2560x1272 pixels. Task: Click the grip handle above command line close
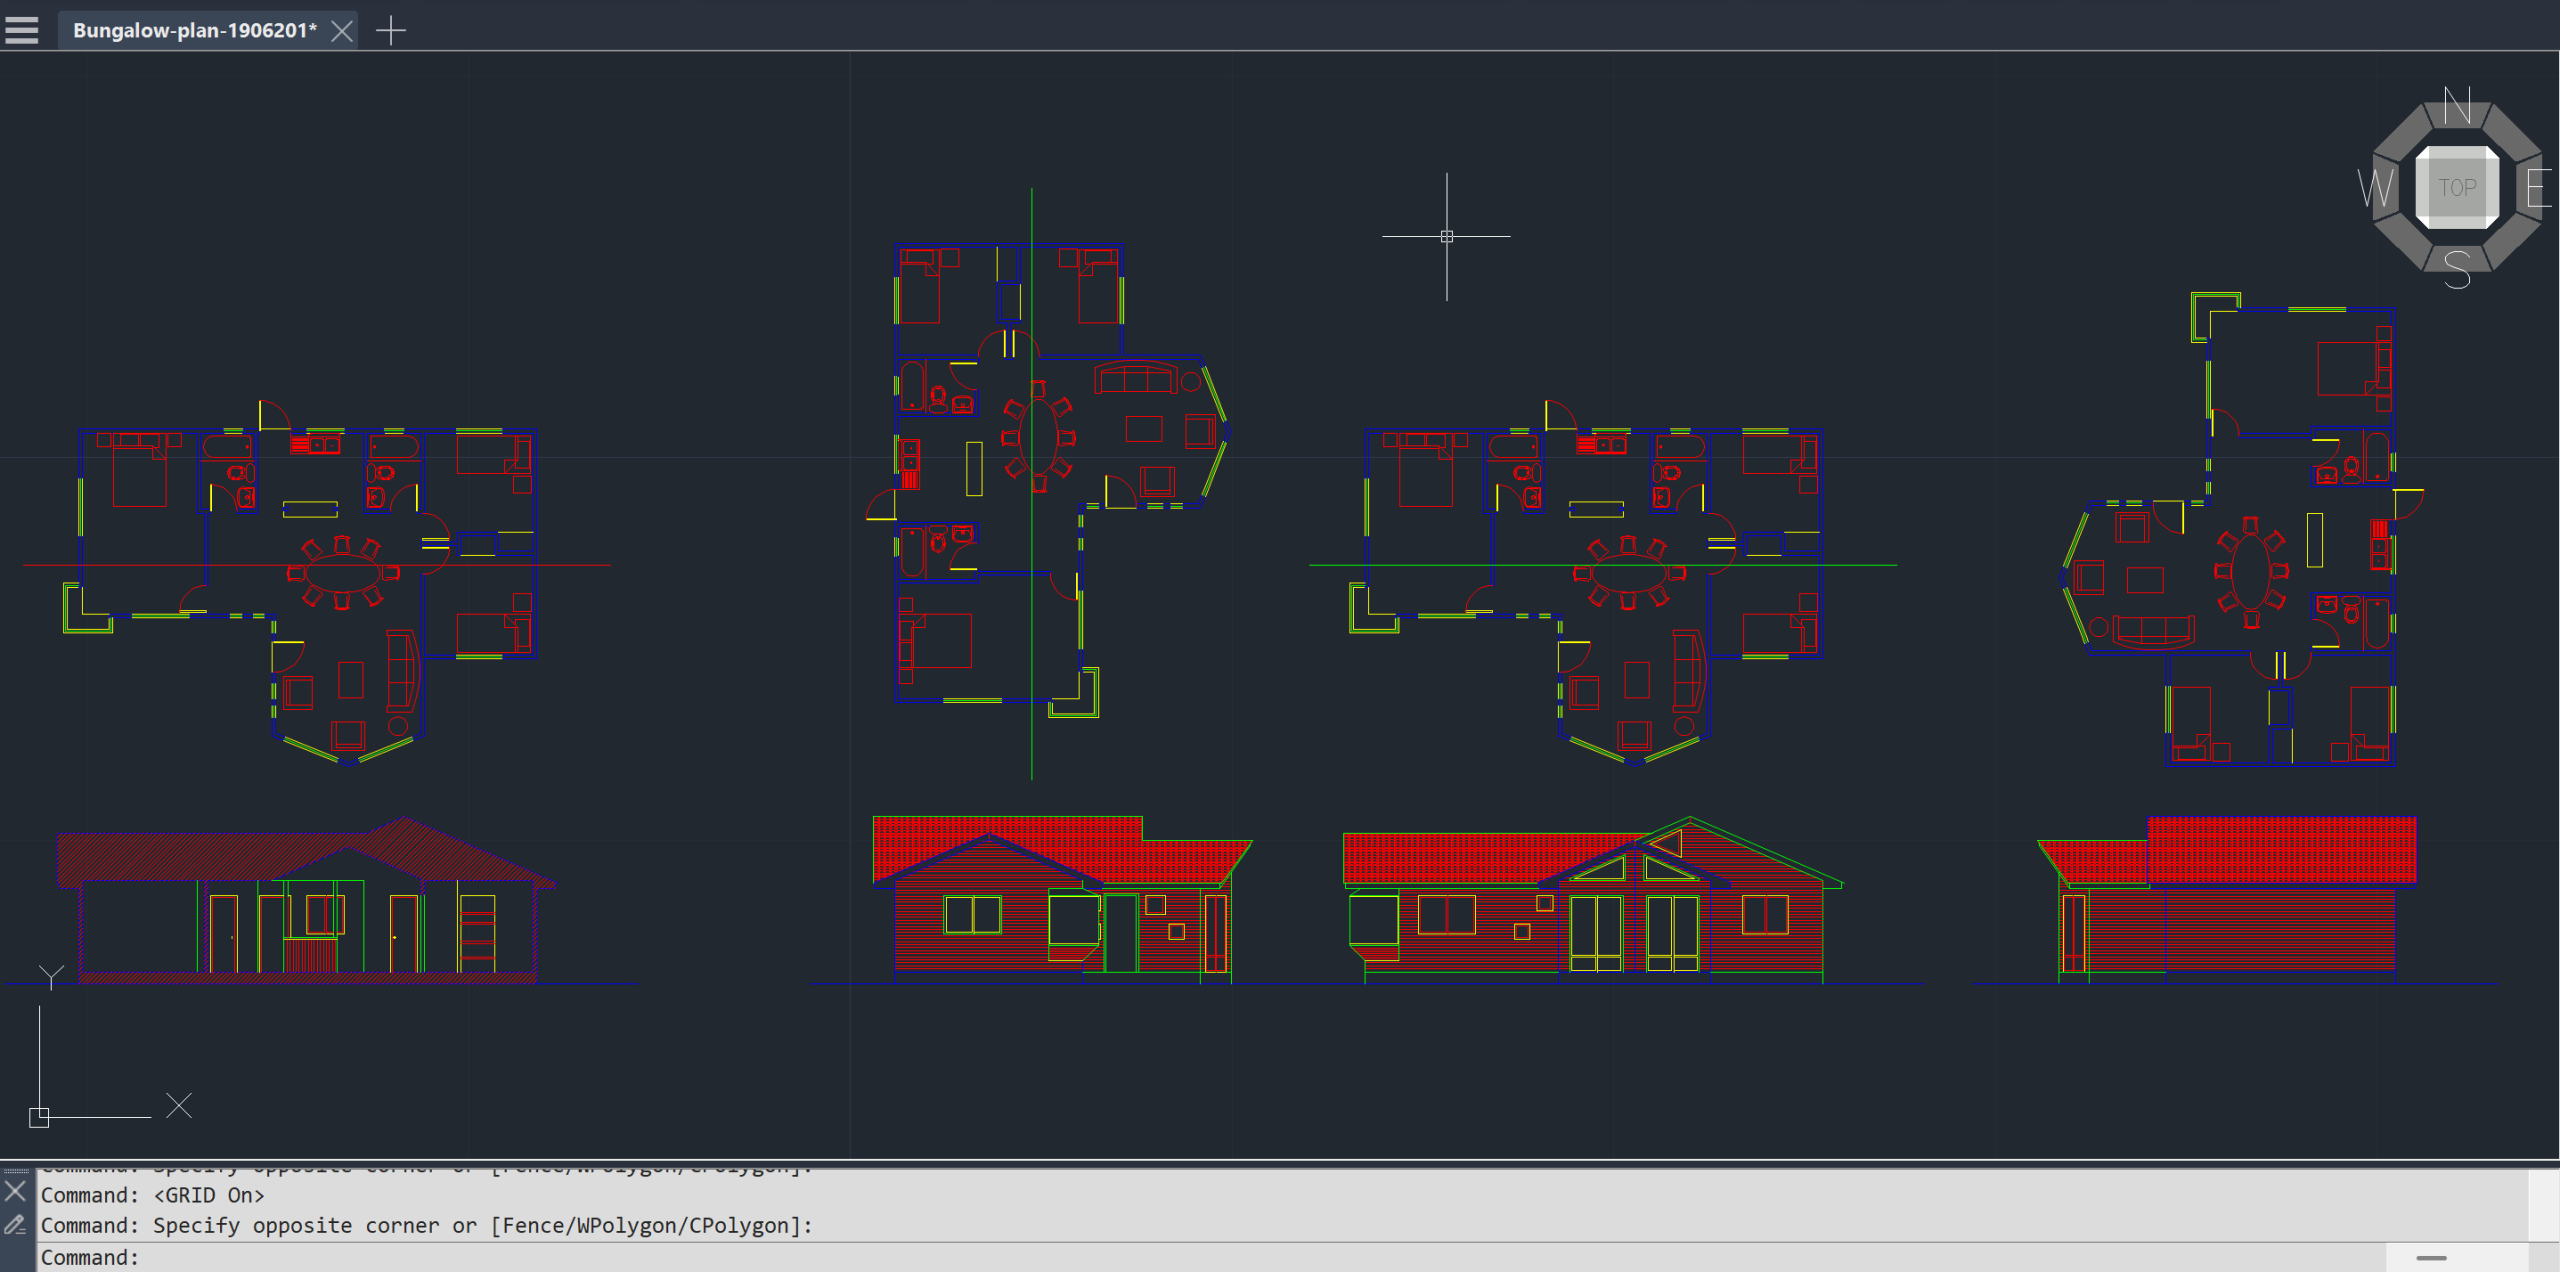click(16, 1170)
